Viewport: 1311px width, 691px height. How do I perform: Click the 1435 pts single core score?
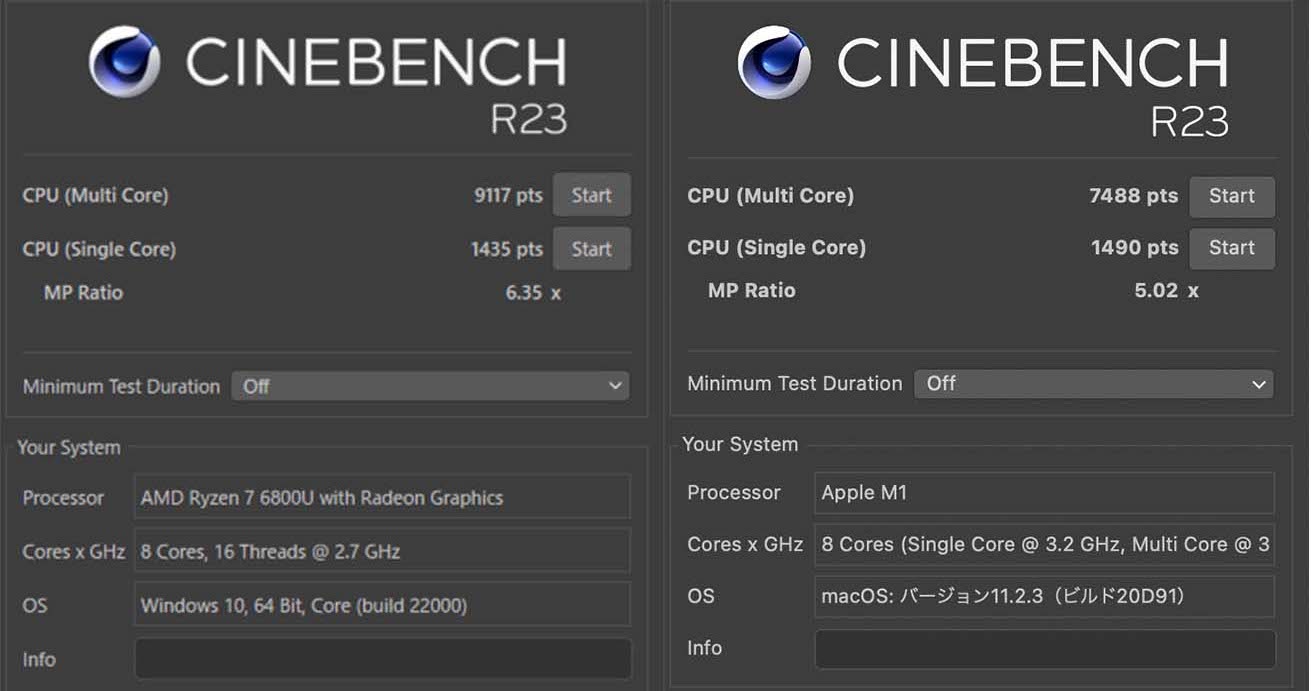click(507, 249)
